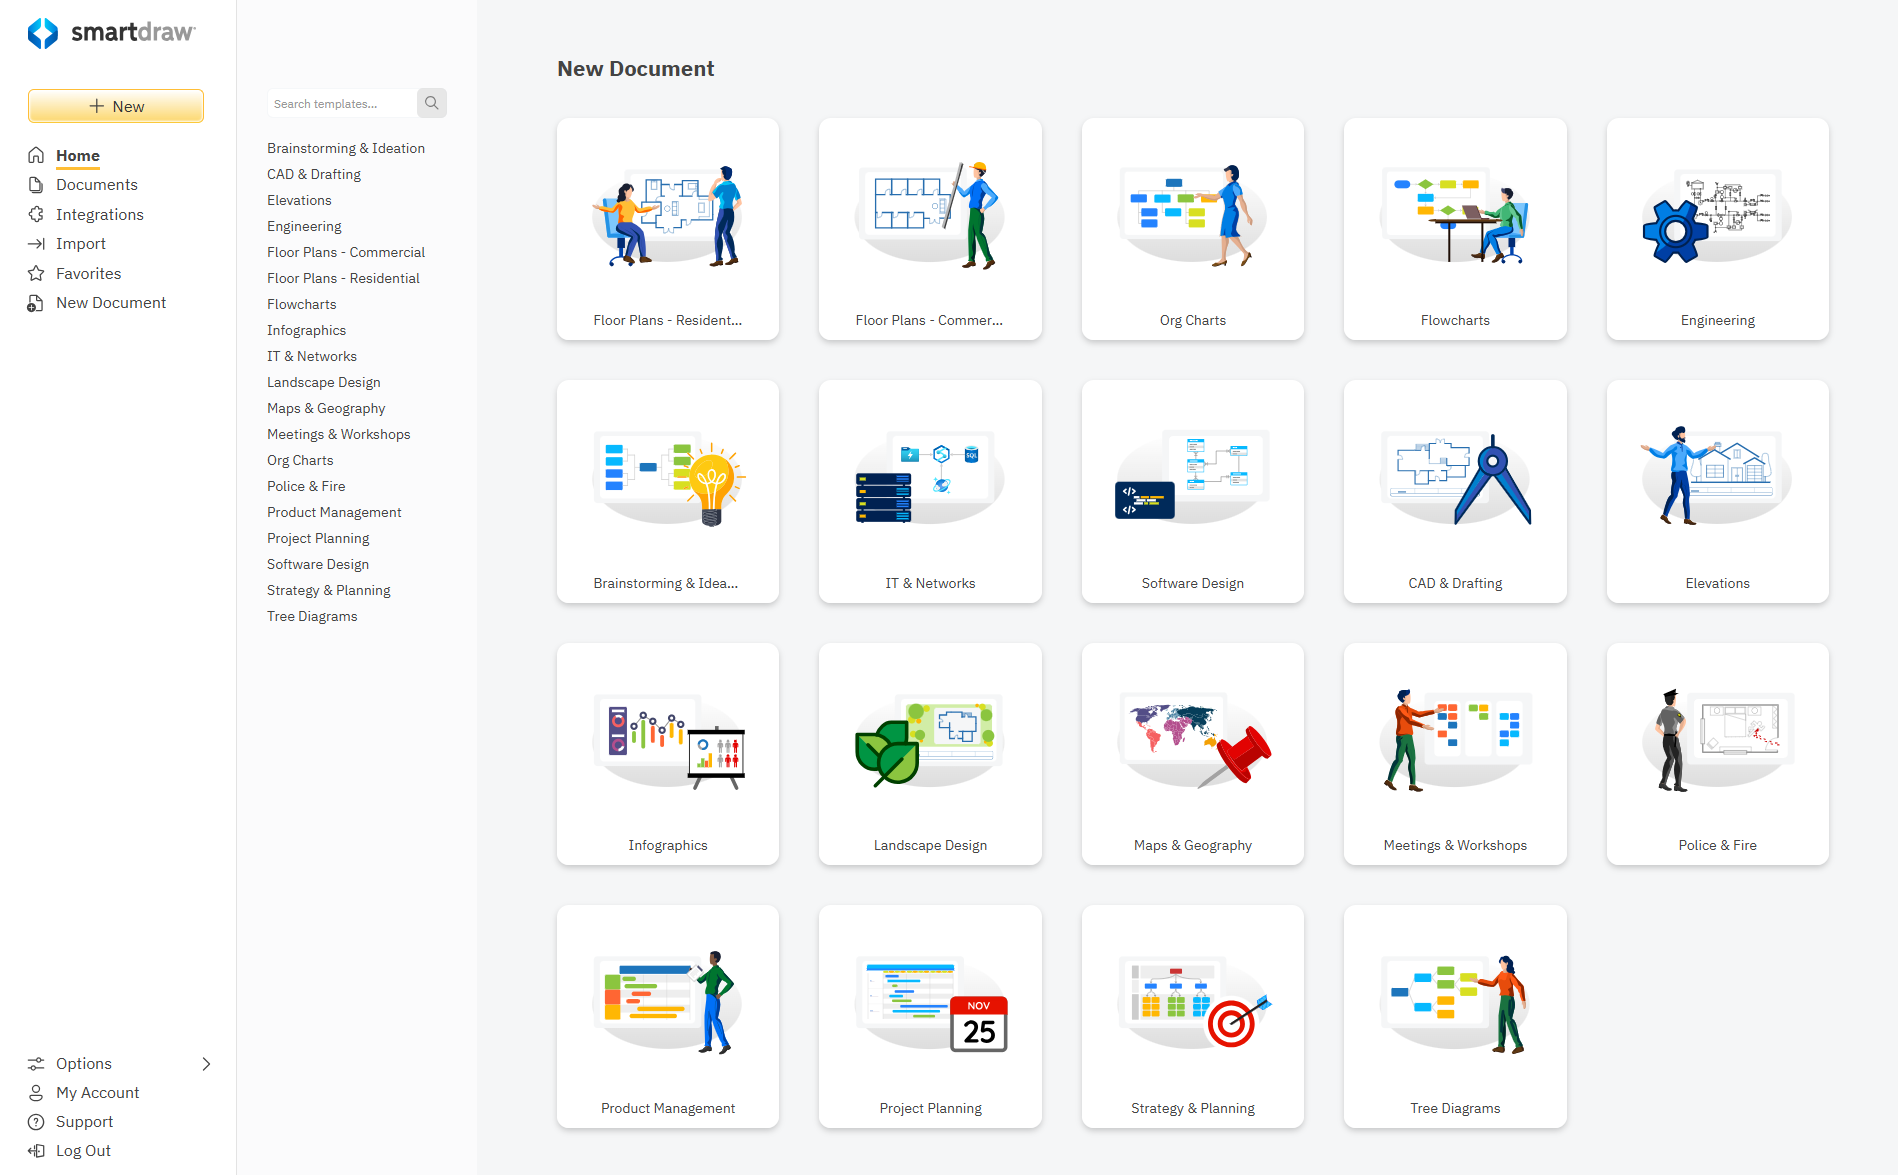Image resolution: width=1898 pixels, height=1175 pixels.
Task: Open My Account settings
Action: click(95, 1092)
